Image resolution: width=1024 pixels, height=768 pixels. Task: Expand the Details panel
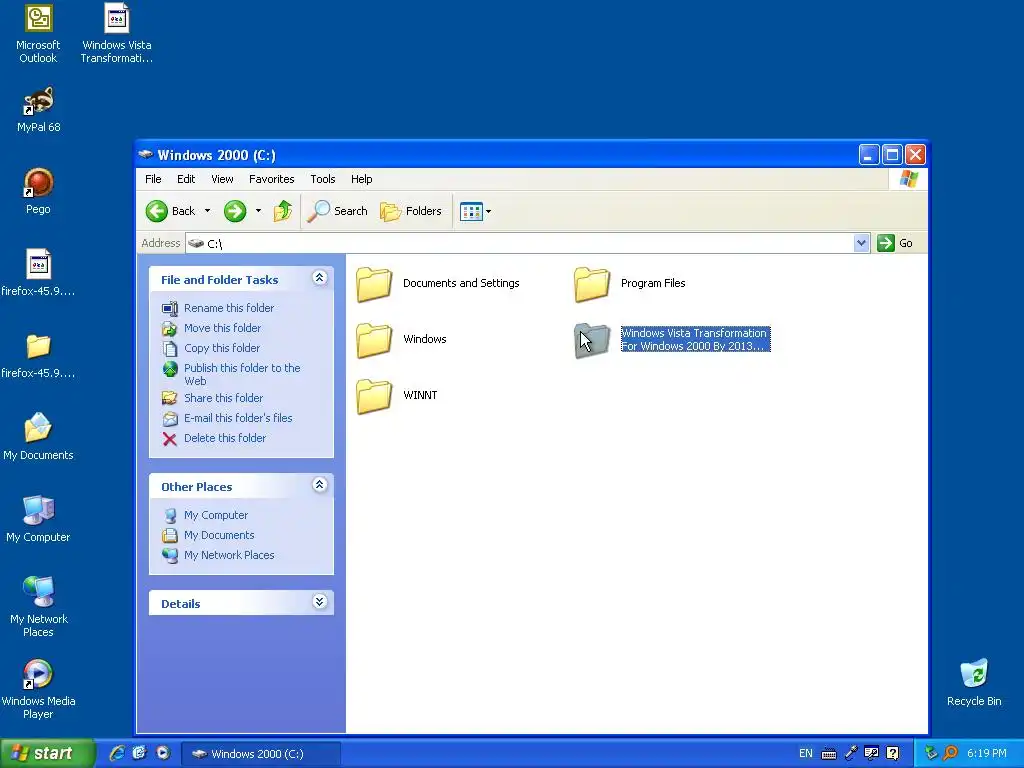coord(319,602)
